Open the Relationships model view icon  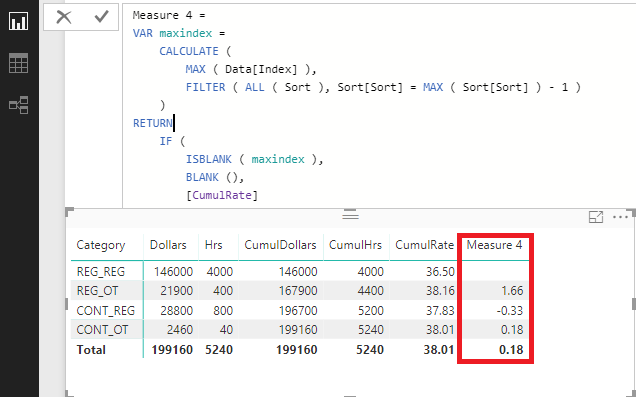tap(19, 105)
